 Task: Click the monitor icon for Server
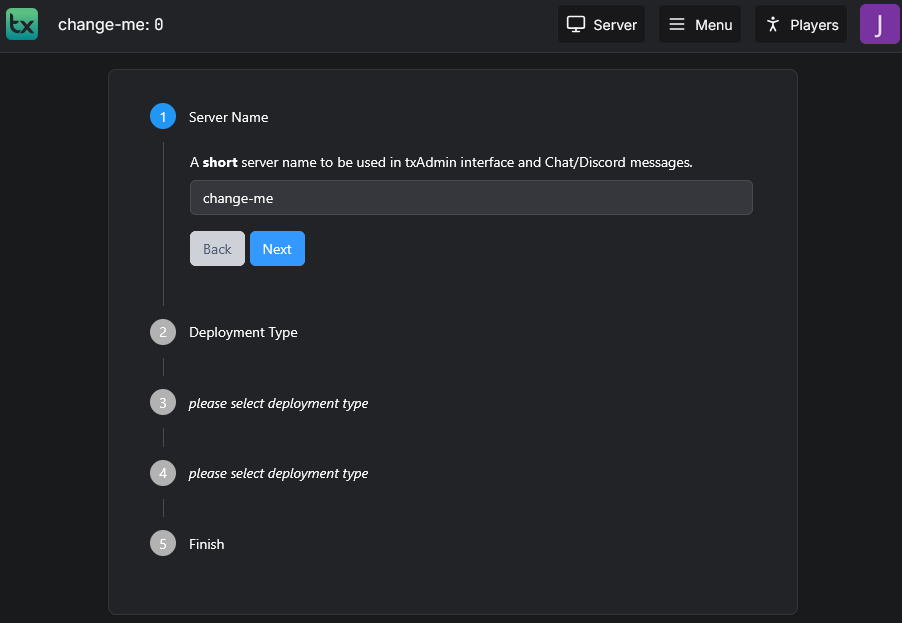(x=576, y=24)
